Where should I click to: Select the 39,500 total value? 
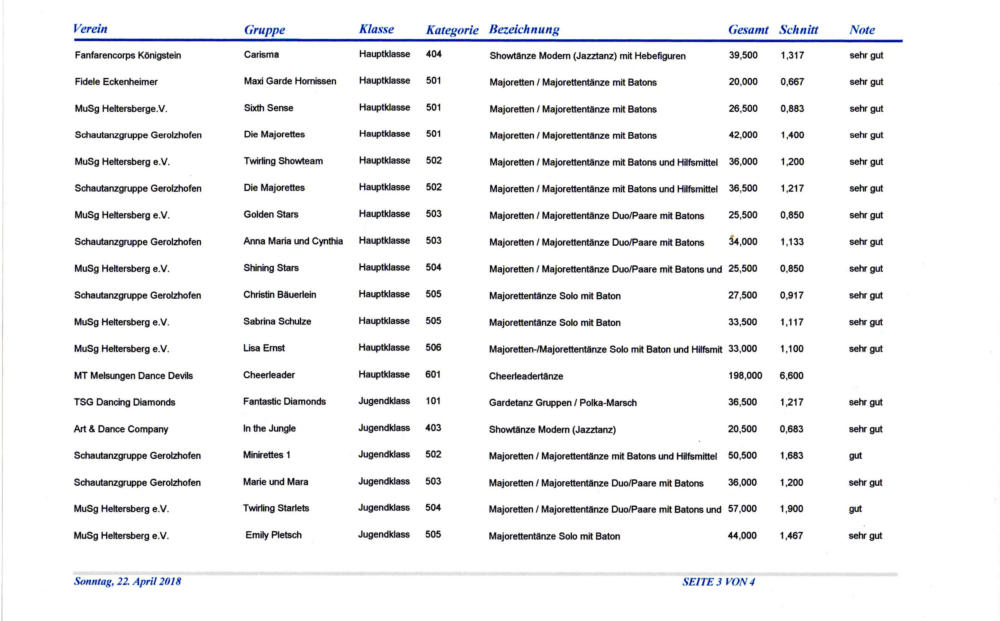coord(743,55)
